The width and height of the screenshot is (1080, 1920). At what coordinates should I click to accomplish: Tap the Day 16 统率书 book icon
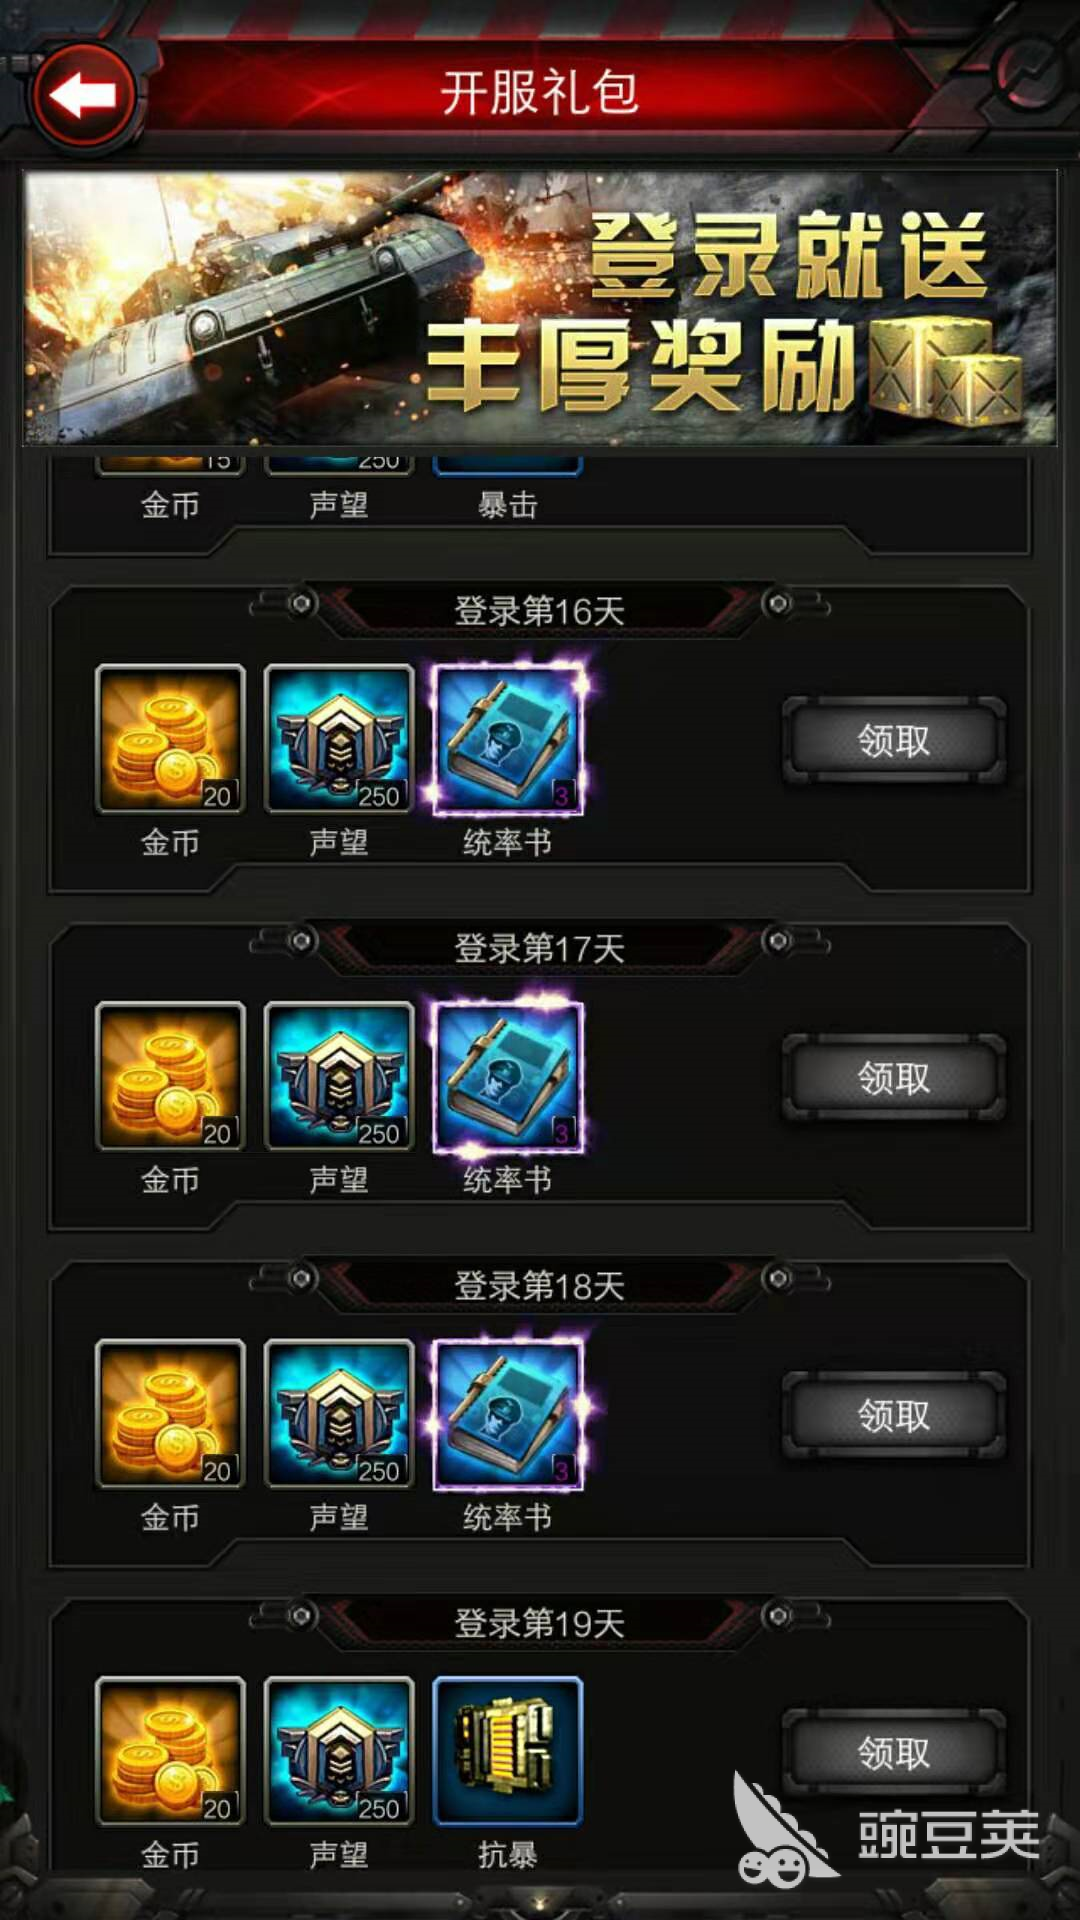[x=508, y=739]
